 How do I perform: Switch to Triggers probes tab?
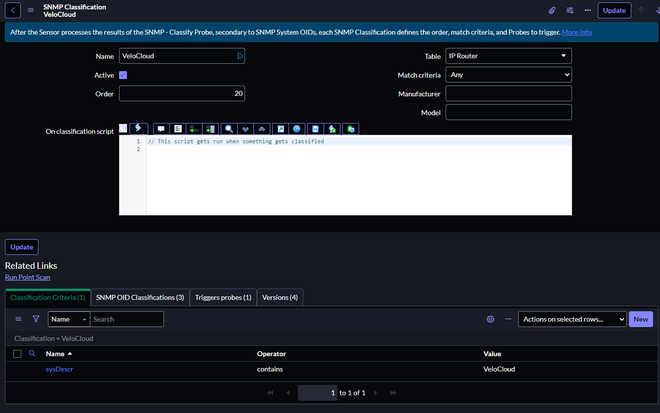coord(223,297)
